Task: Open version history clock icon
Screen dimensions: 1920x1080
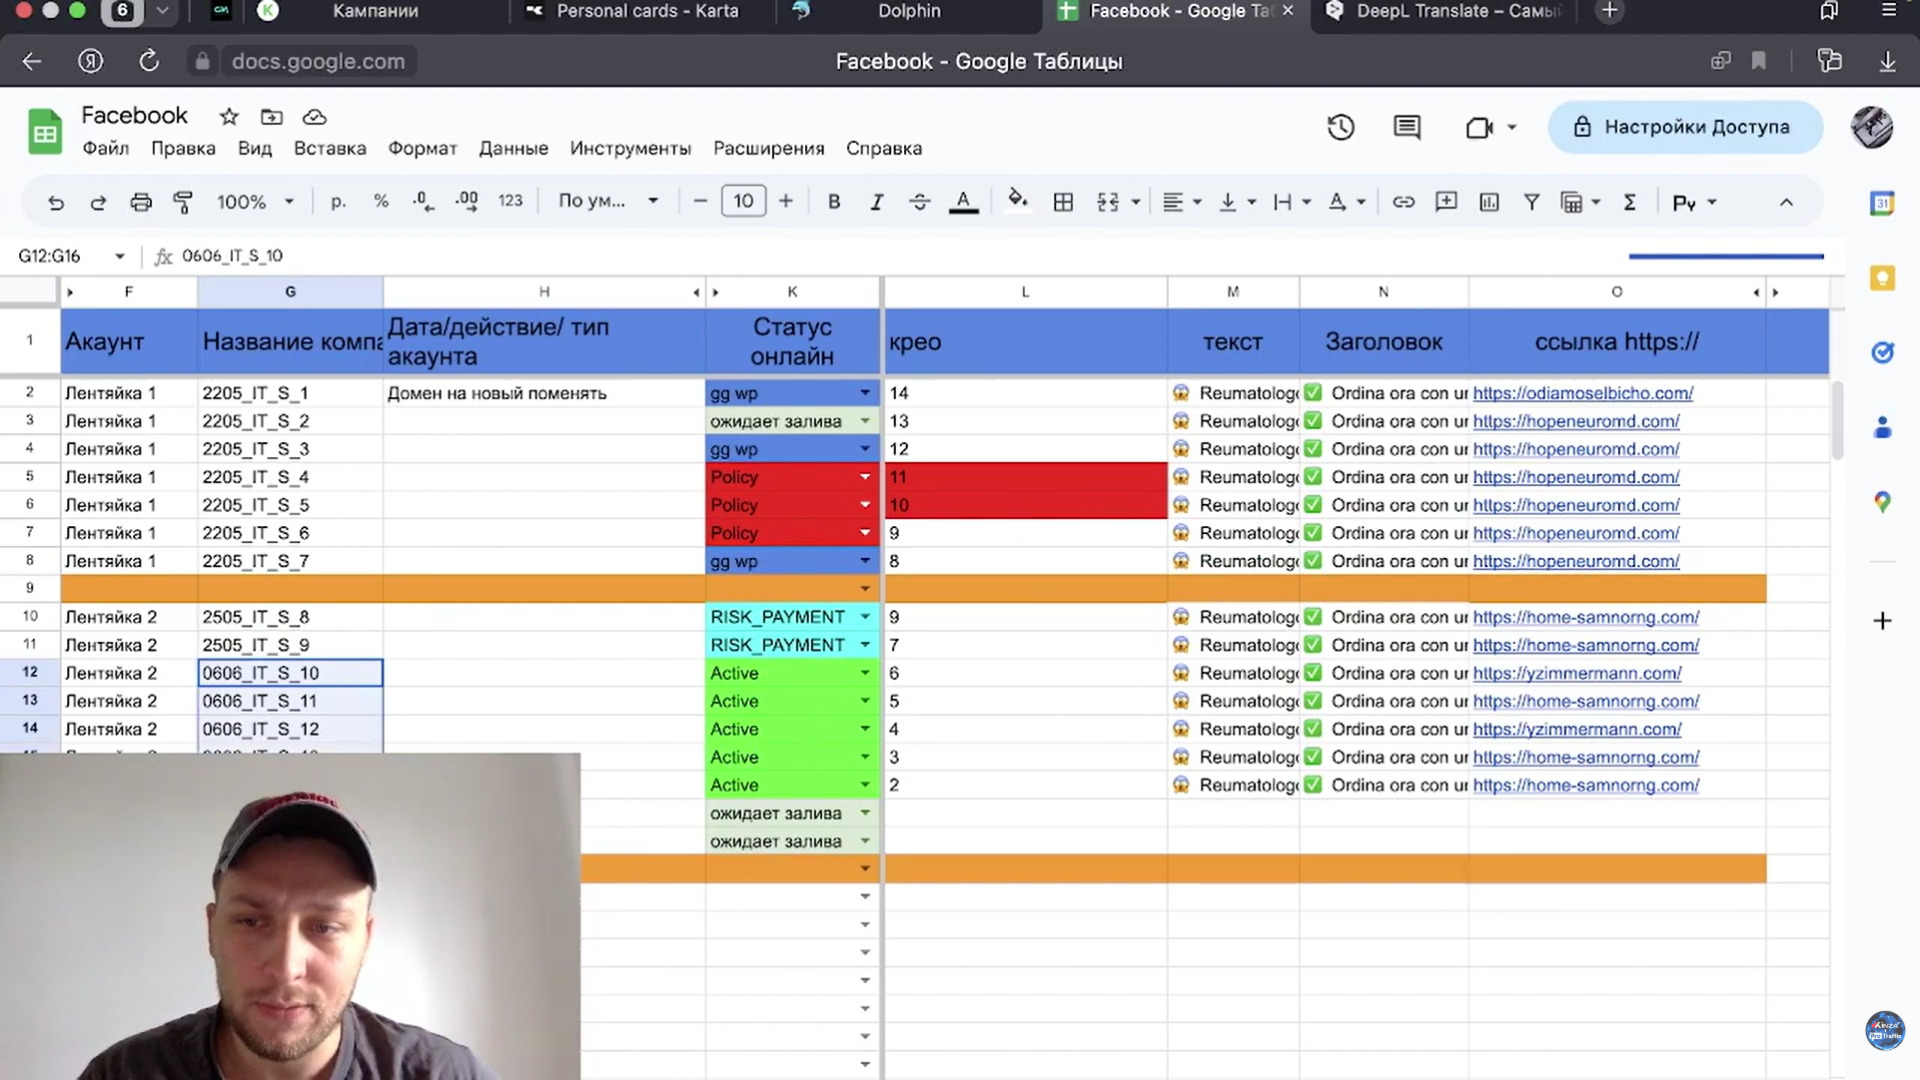Action: (1341, 127)
